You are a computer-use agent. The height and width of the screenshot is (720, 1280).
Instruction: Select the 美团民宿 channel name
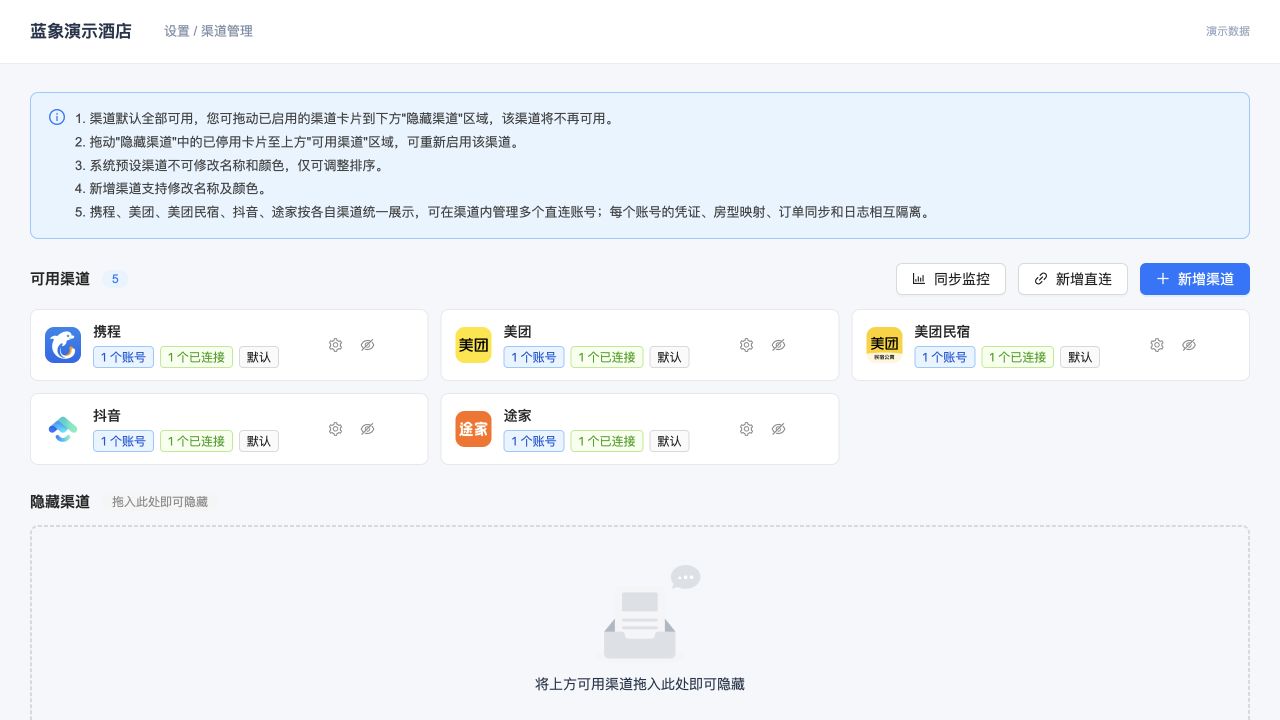(x=942, y=331)
